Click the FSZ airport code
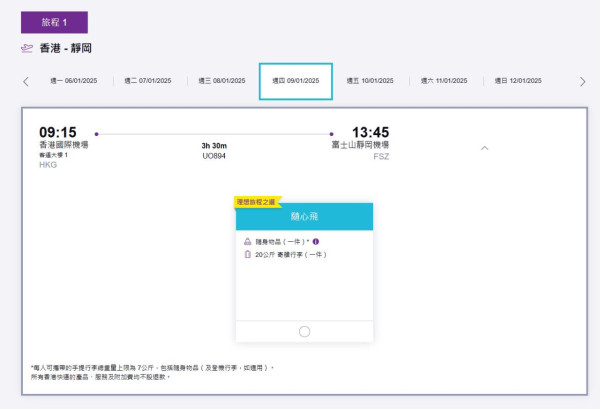Image resolution: width=600 pixels, height=409 pixels. pos(381,156)
